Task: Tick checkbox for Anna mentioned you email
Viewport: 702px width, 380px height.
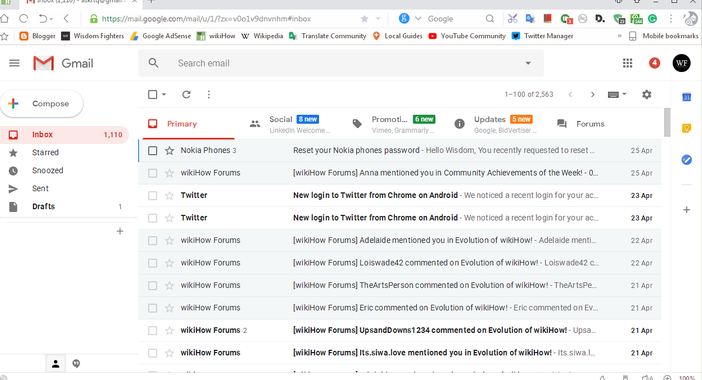Action: 153,173
